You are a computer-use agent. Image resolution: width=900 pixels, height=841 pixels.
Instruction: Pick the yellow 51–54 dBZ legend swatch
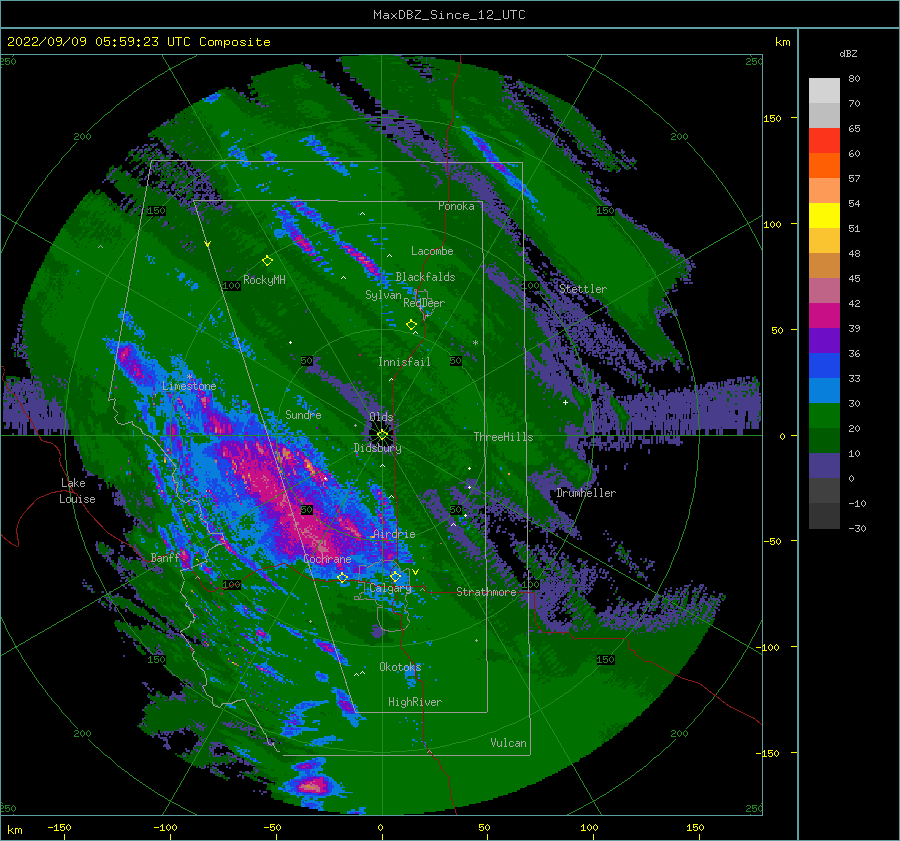click(824, 216)
